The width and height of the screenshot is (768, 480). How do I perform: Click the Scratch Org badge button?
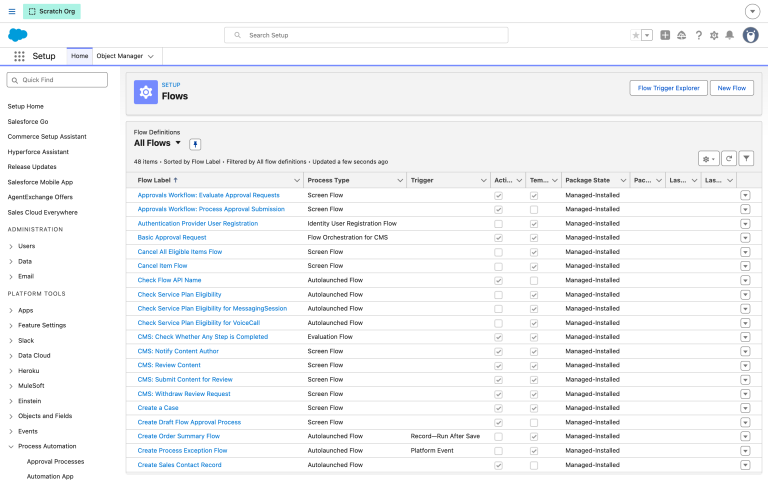click(52, 11)
